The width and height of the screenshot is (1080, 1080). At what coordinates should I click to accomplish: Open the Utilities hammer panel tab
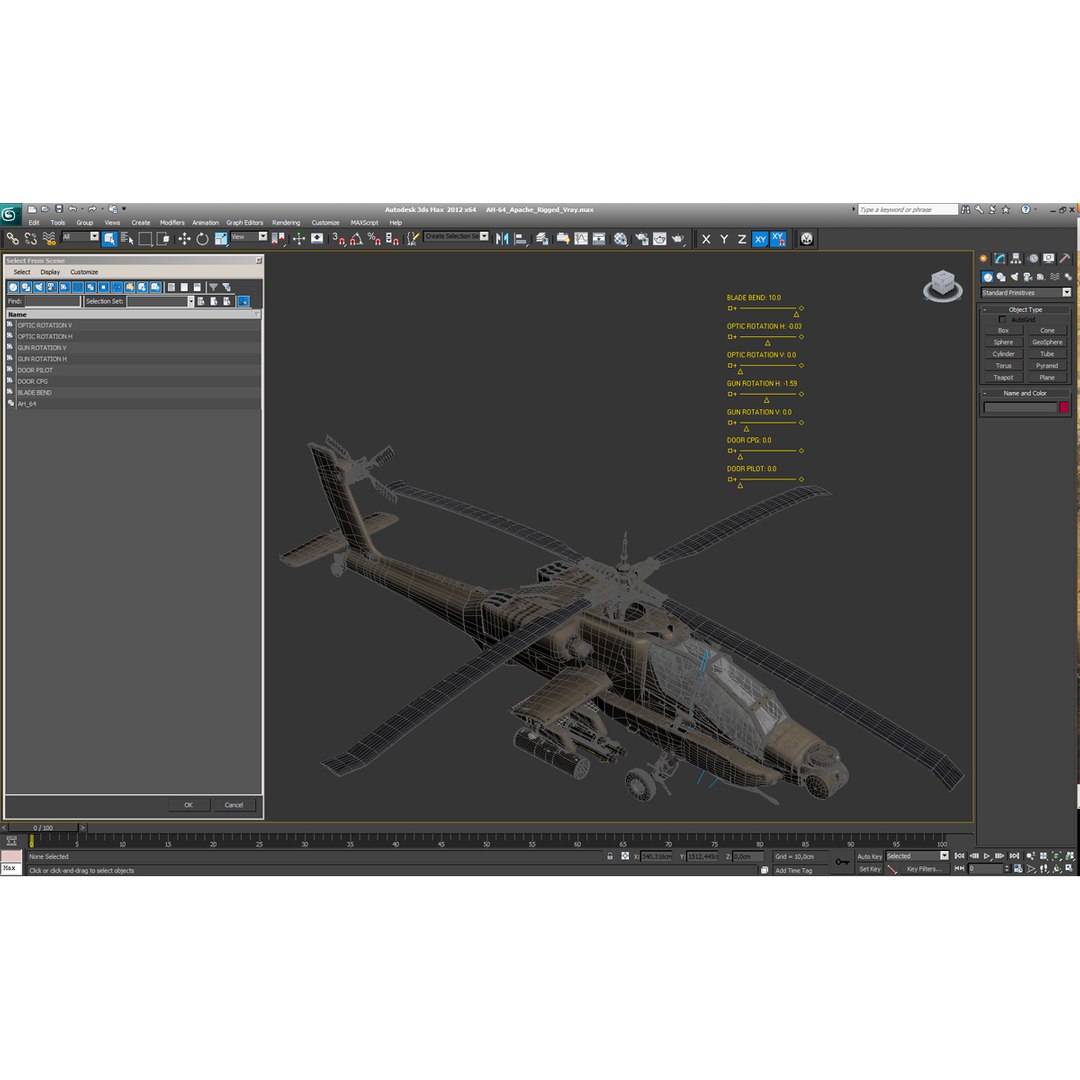[1065, 258]
